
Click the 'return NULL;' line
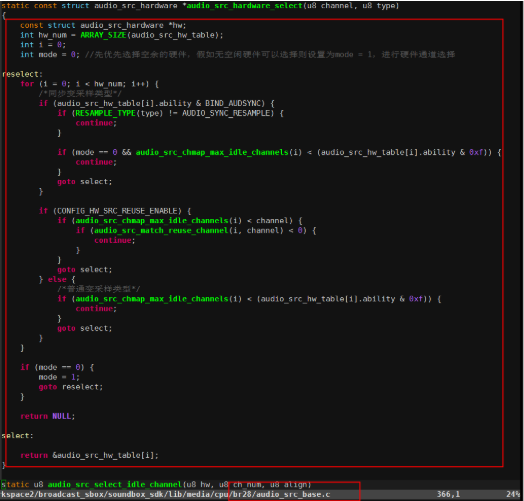[48, 416]
